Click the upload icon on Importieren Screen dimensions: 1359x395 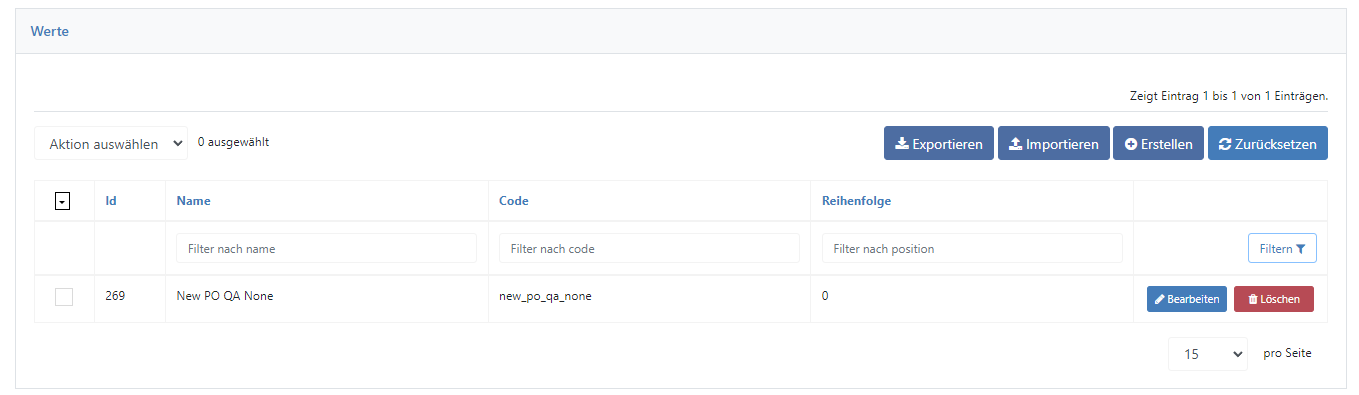[1015, 144]
